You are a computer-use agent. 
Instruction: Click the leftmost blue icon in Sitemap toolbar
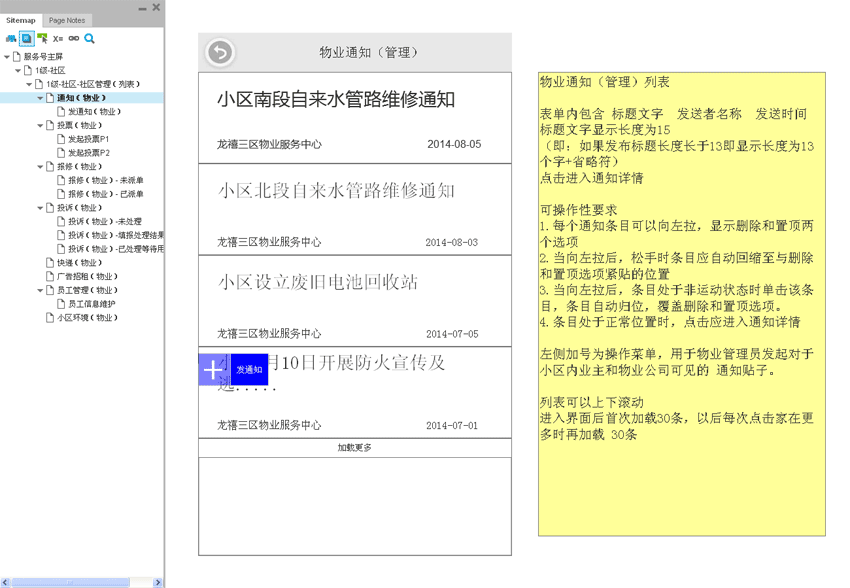11,39
